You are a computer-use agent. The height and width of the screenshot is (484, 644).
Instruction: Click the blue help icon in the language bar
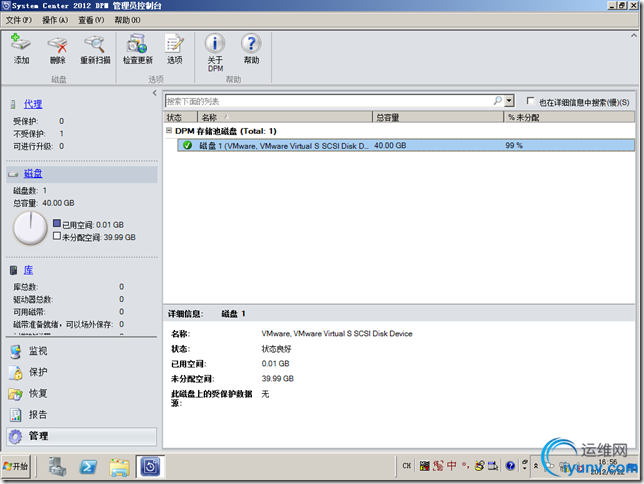(510, 466)
